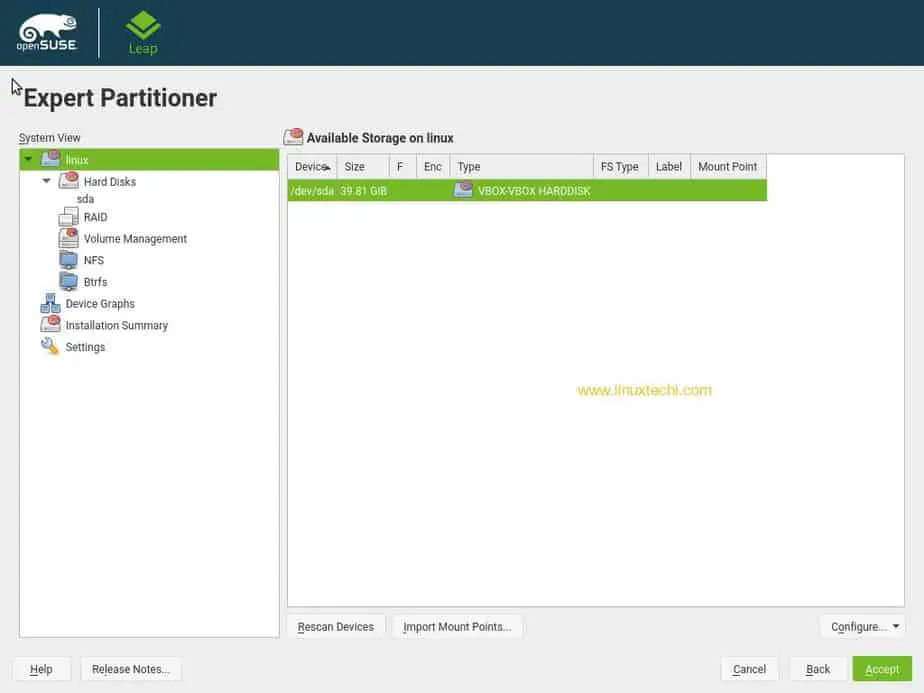Sort by the Enc column header
This screenshot has width=924, height=693.
[x=433, y=167]
